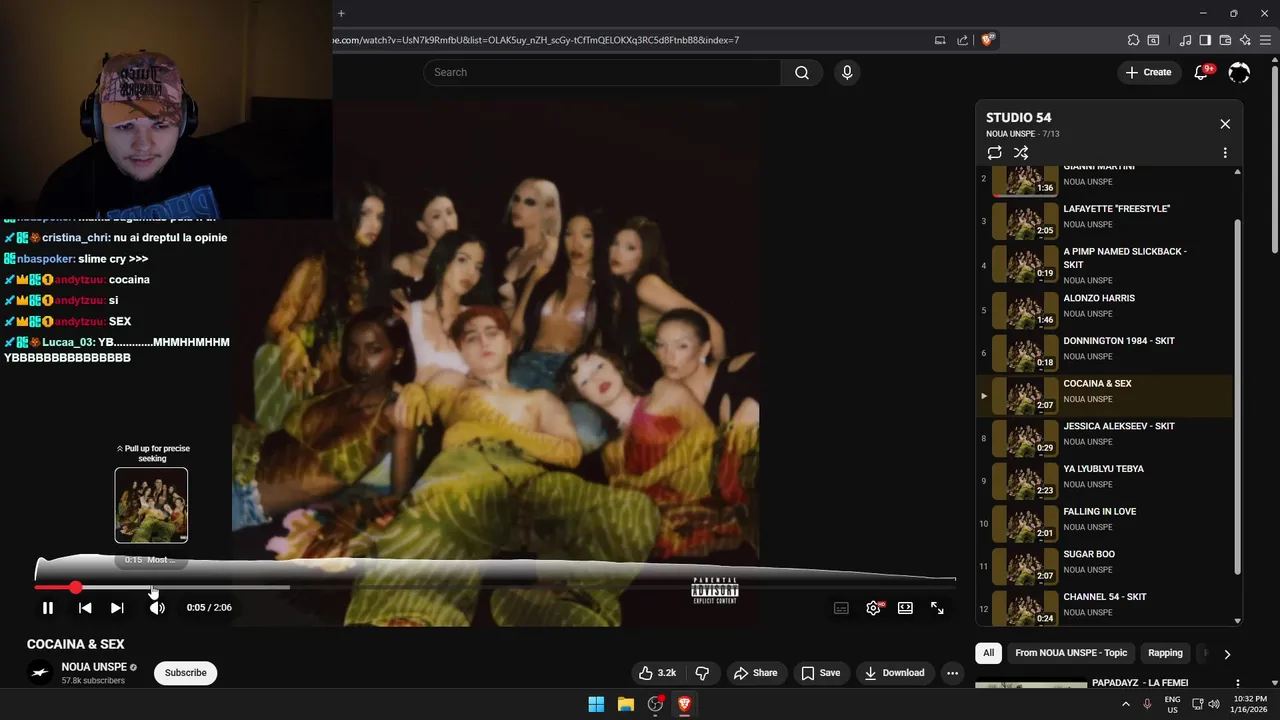Show more filter chips with right chevron
The width and height of the screenshot is (1280, 720).
(x=1227, y=654)
